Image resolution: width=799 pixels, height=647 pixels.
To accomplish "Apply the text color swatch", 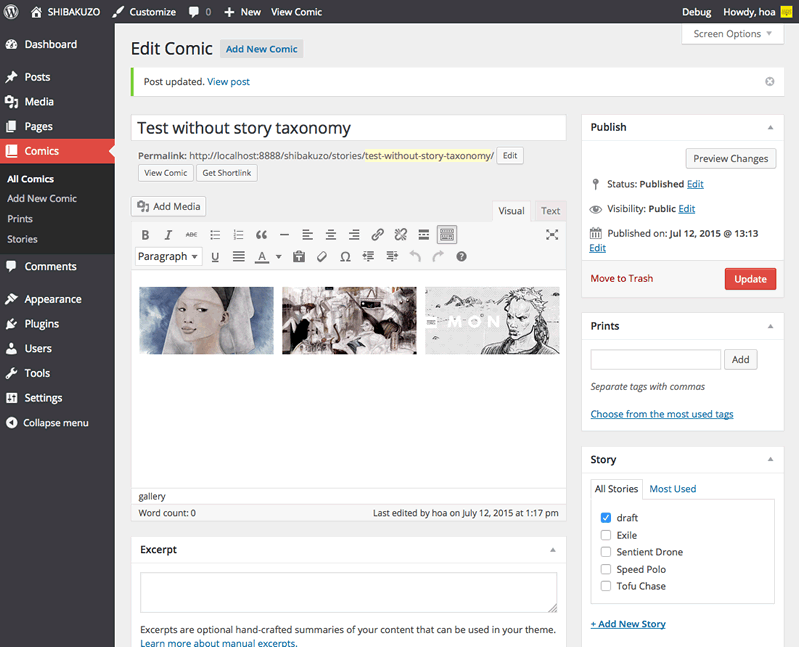I will pos(262,257).
